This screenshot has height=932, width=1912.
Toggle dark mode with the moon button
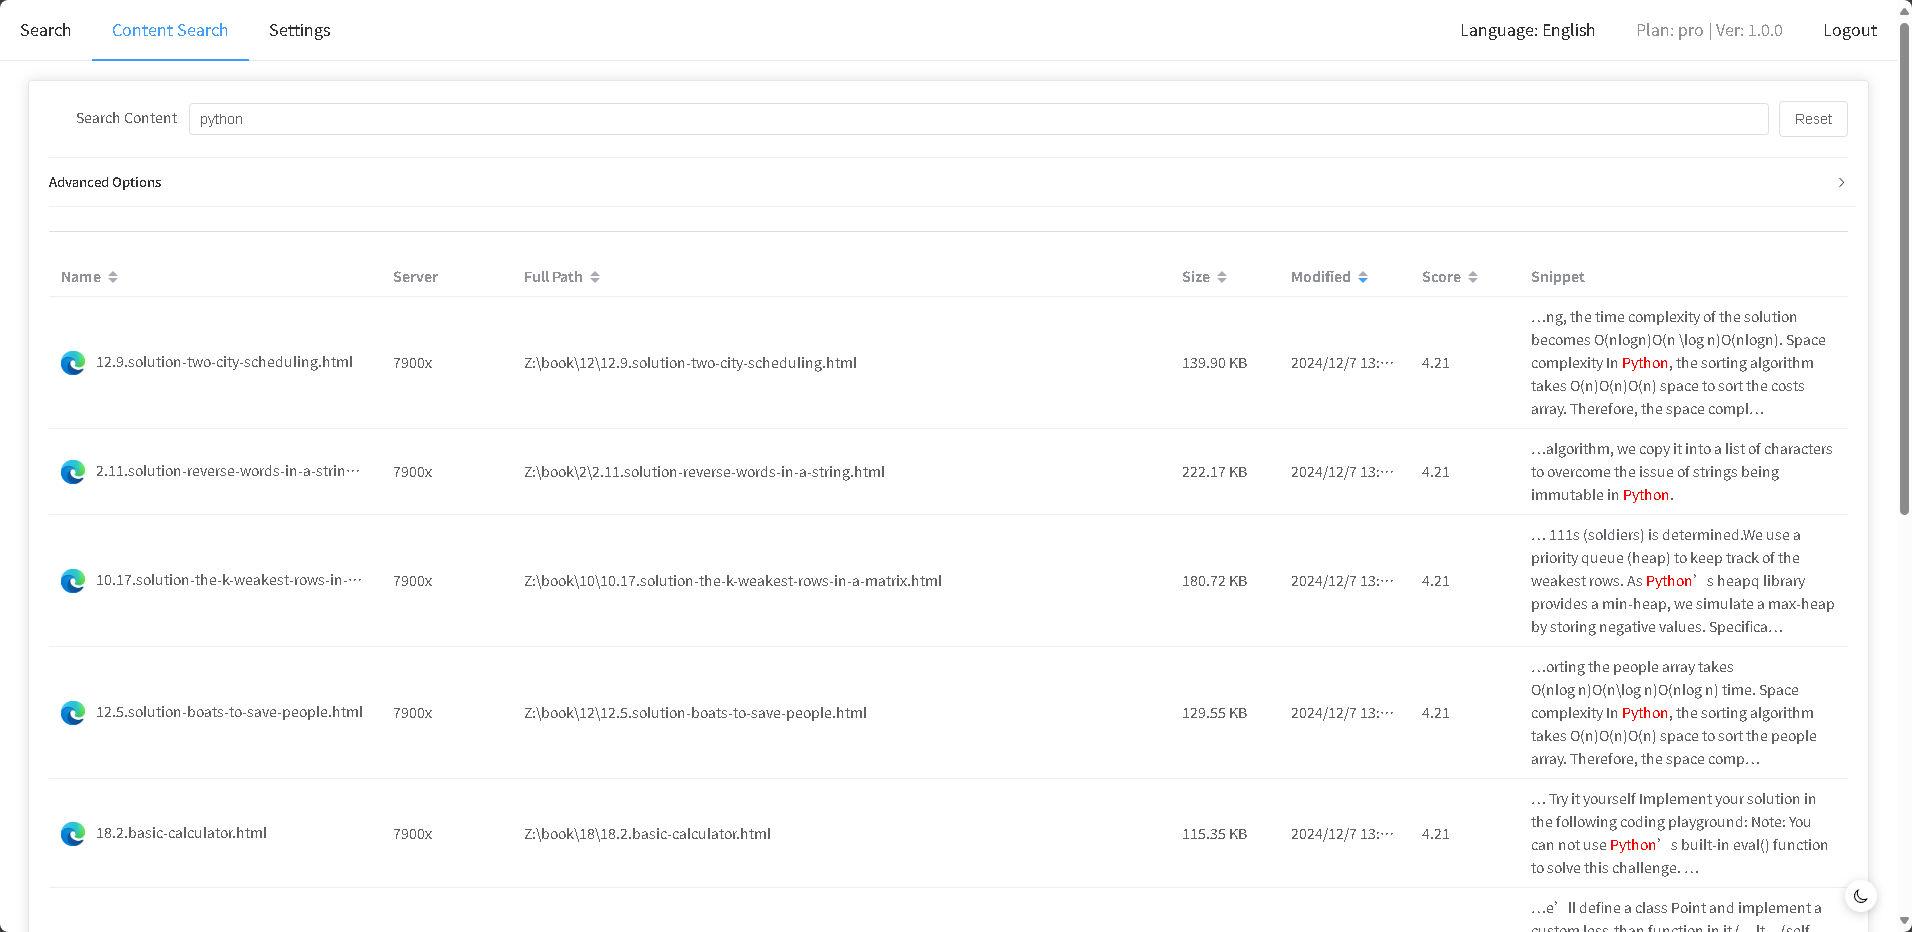[x=1860, y=897]
